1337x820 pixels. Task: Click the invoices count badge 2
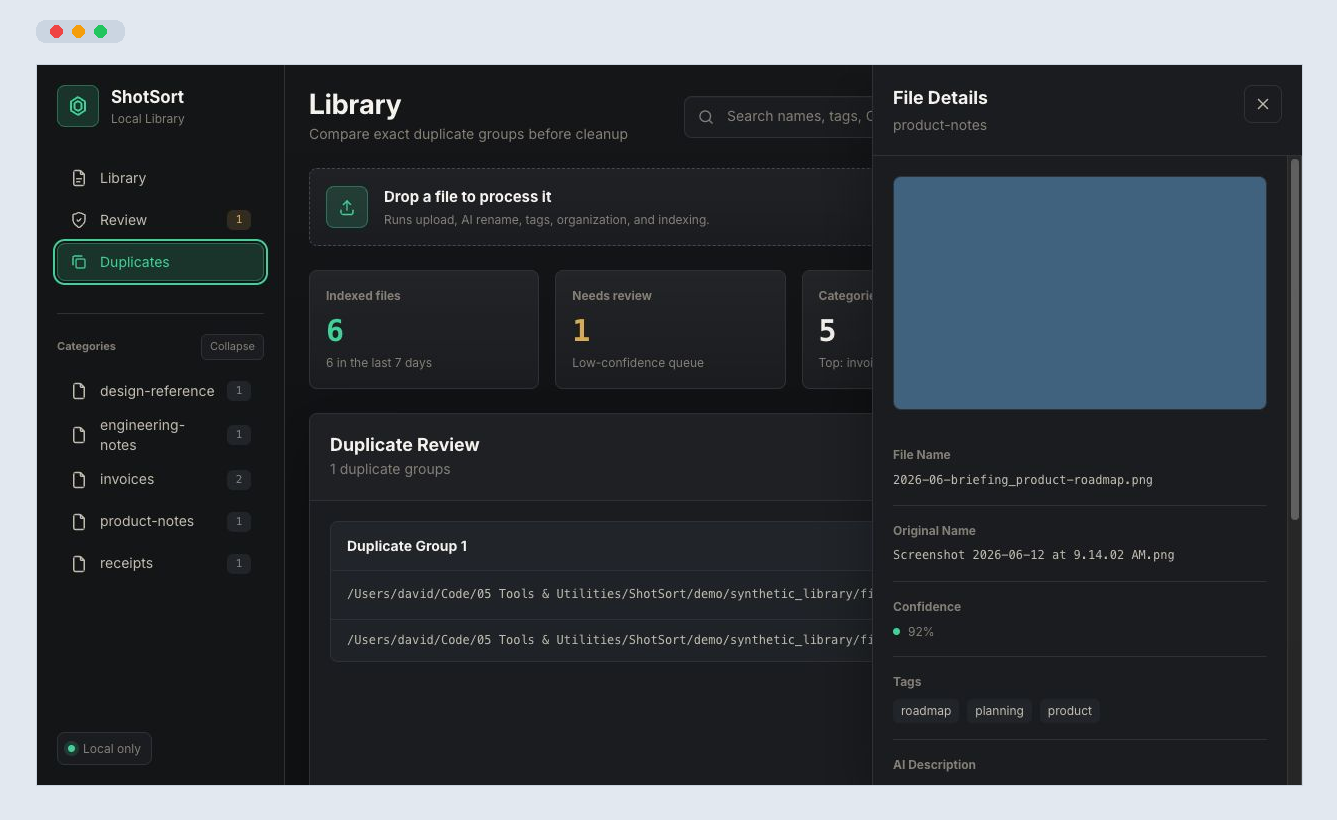238,480
